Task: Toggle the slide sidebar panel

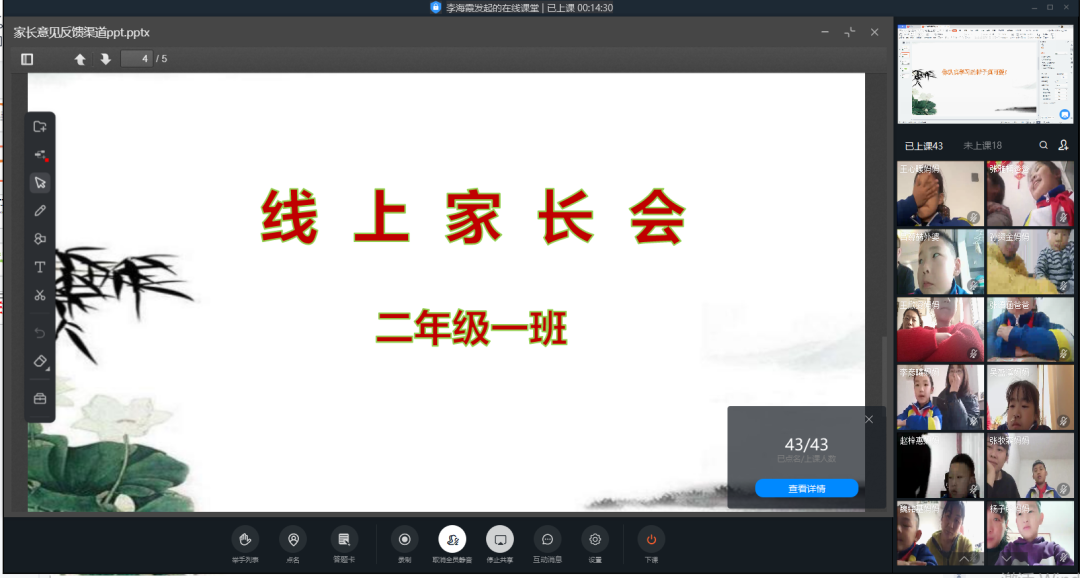Action: [x=27, y=59]
